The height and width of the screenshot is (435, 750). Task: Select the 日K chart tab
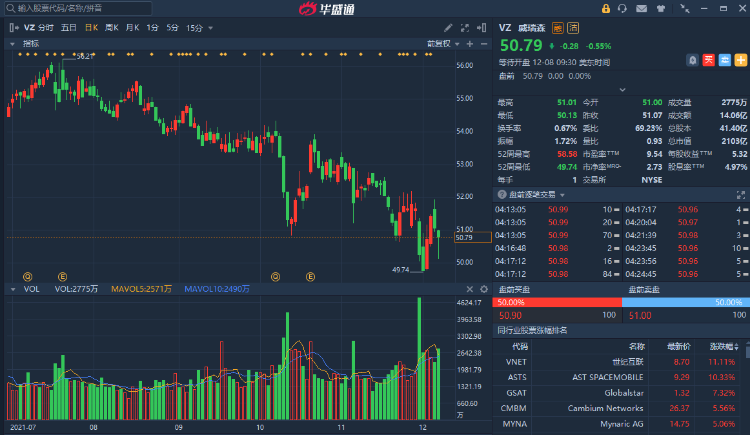91,28
